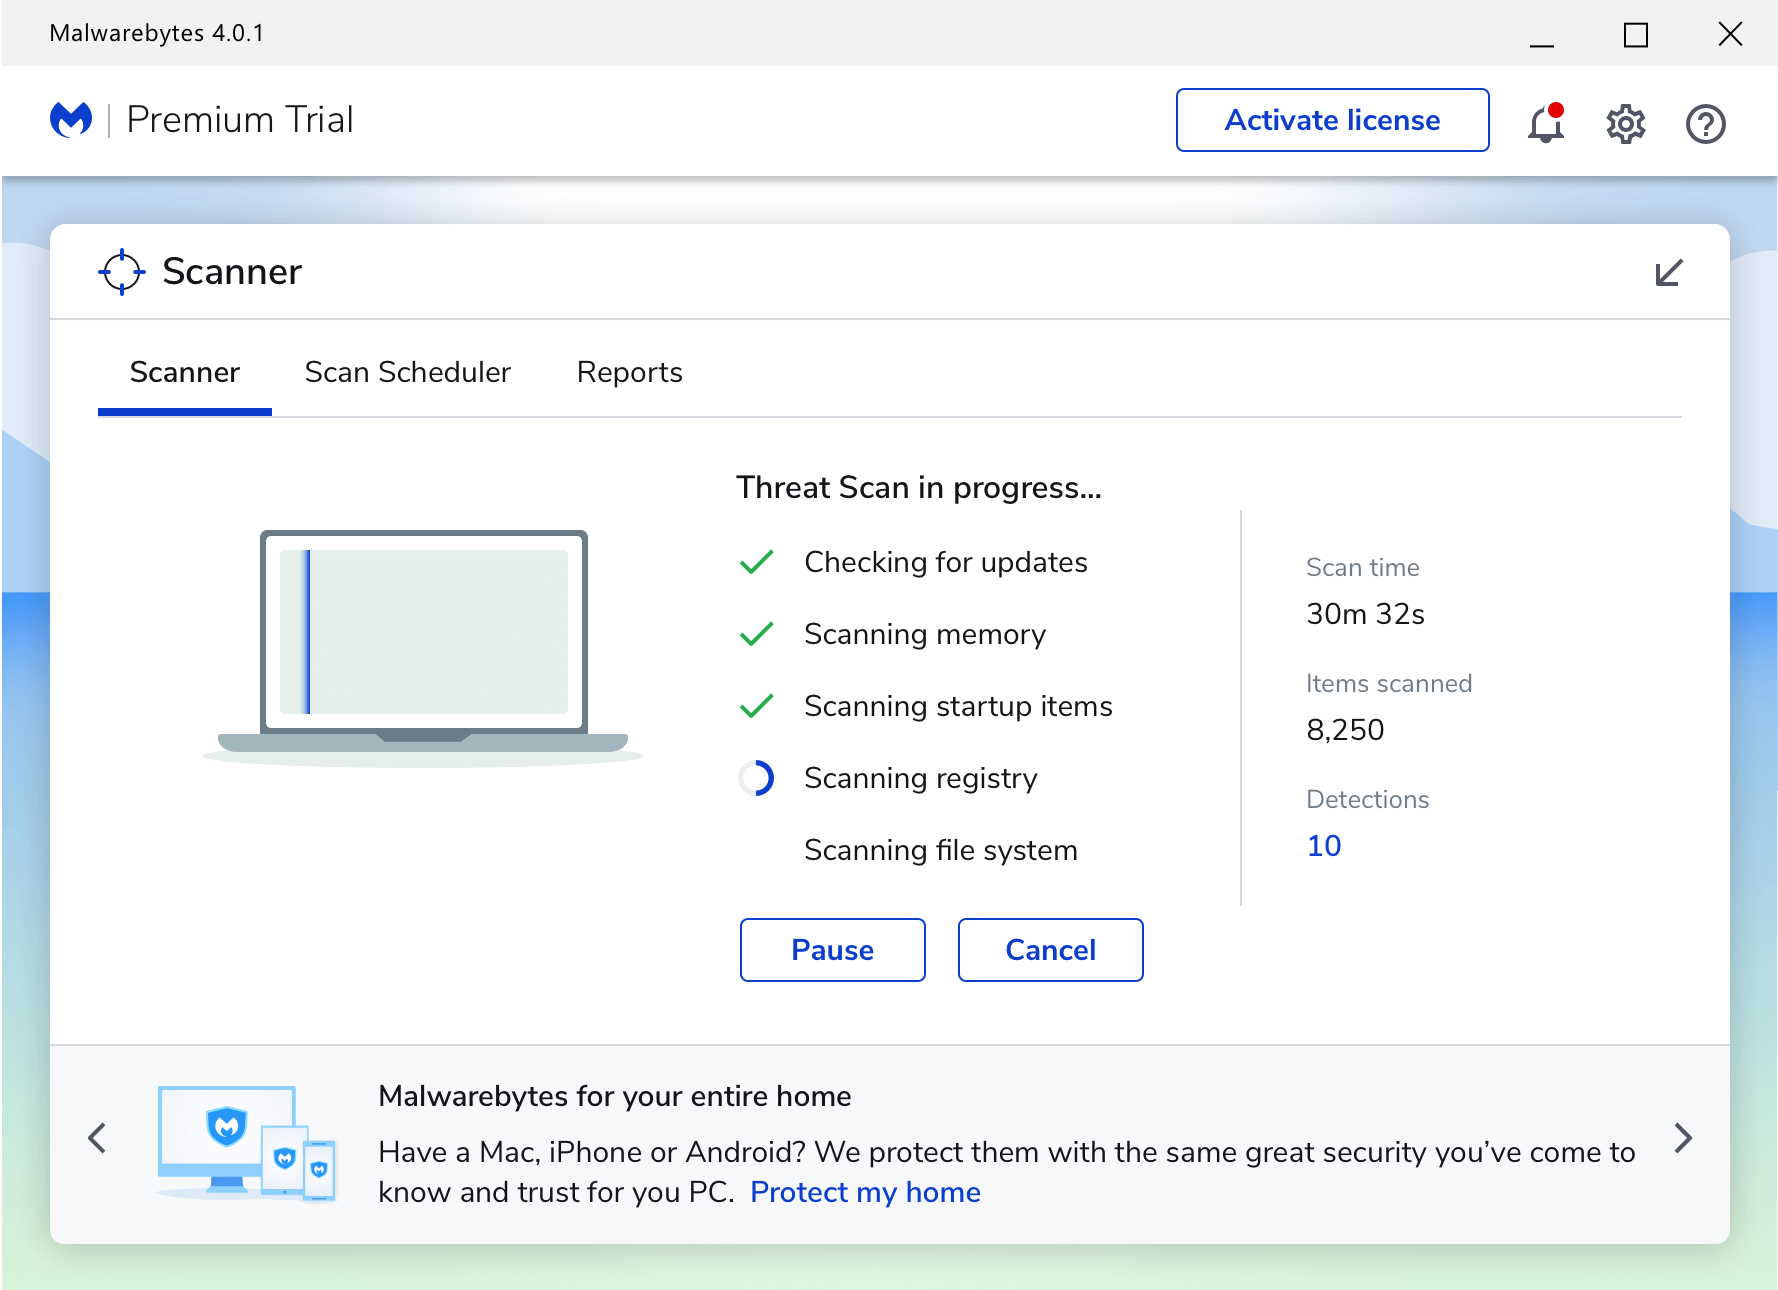Click the Detections label

click(x=1368, y=799)
